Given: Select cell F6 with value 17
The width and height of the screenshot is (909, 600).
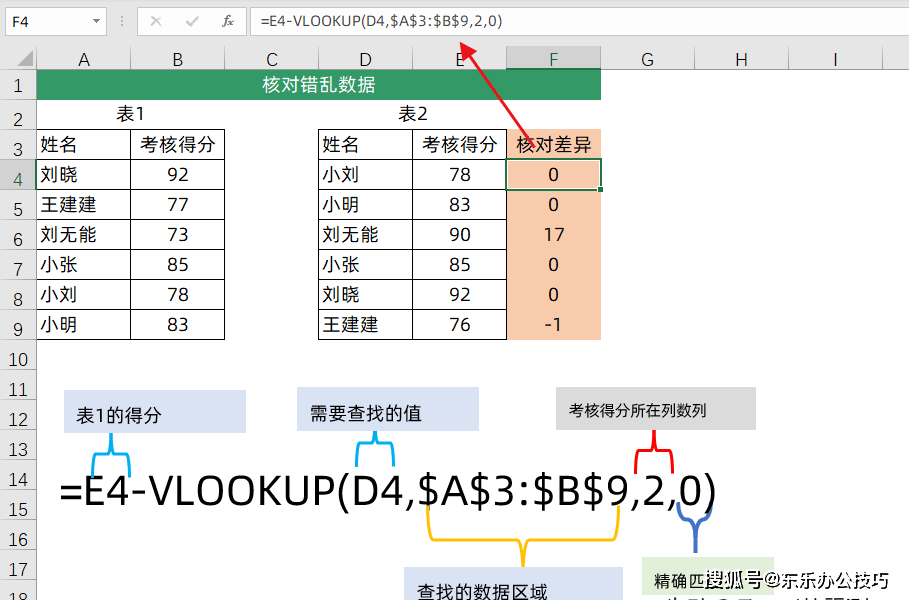Looking at the screenshot, I should [x=554, y=235].
